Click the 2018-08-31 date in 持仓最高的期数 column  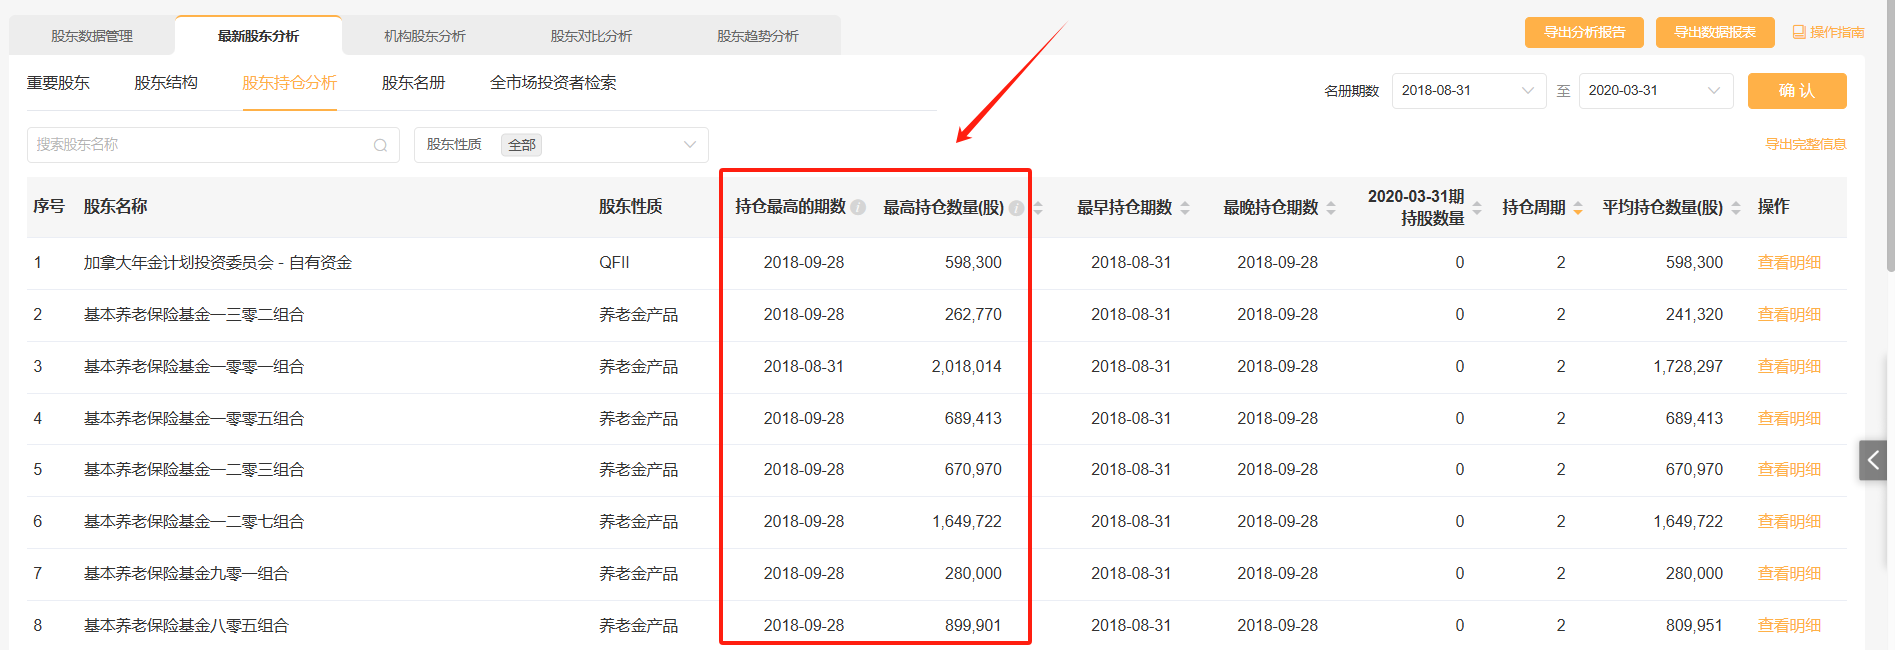(x=804, y=367)
